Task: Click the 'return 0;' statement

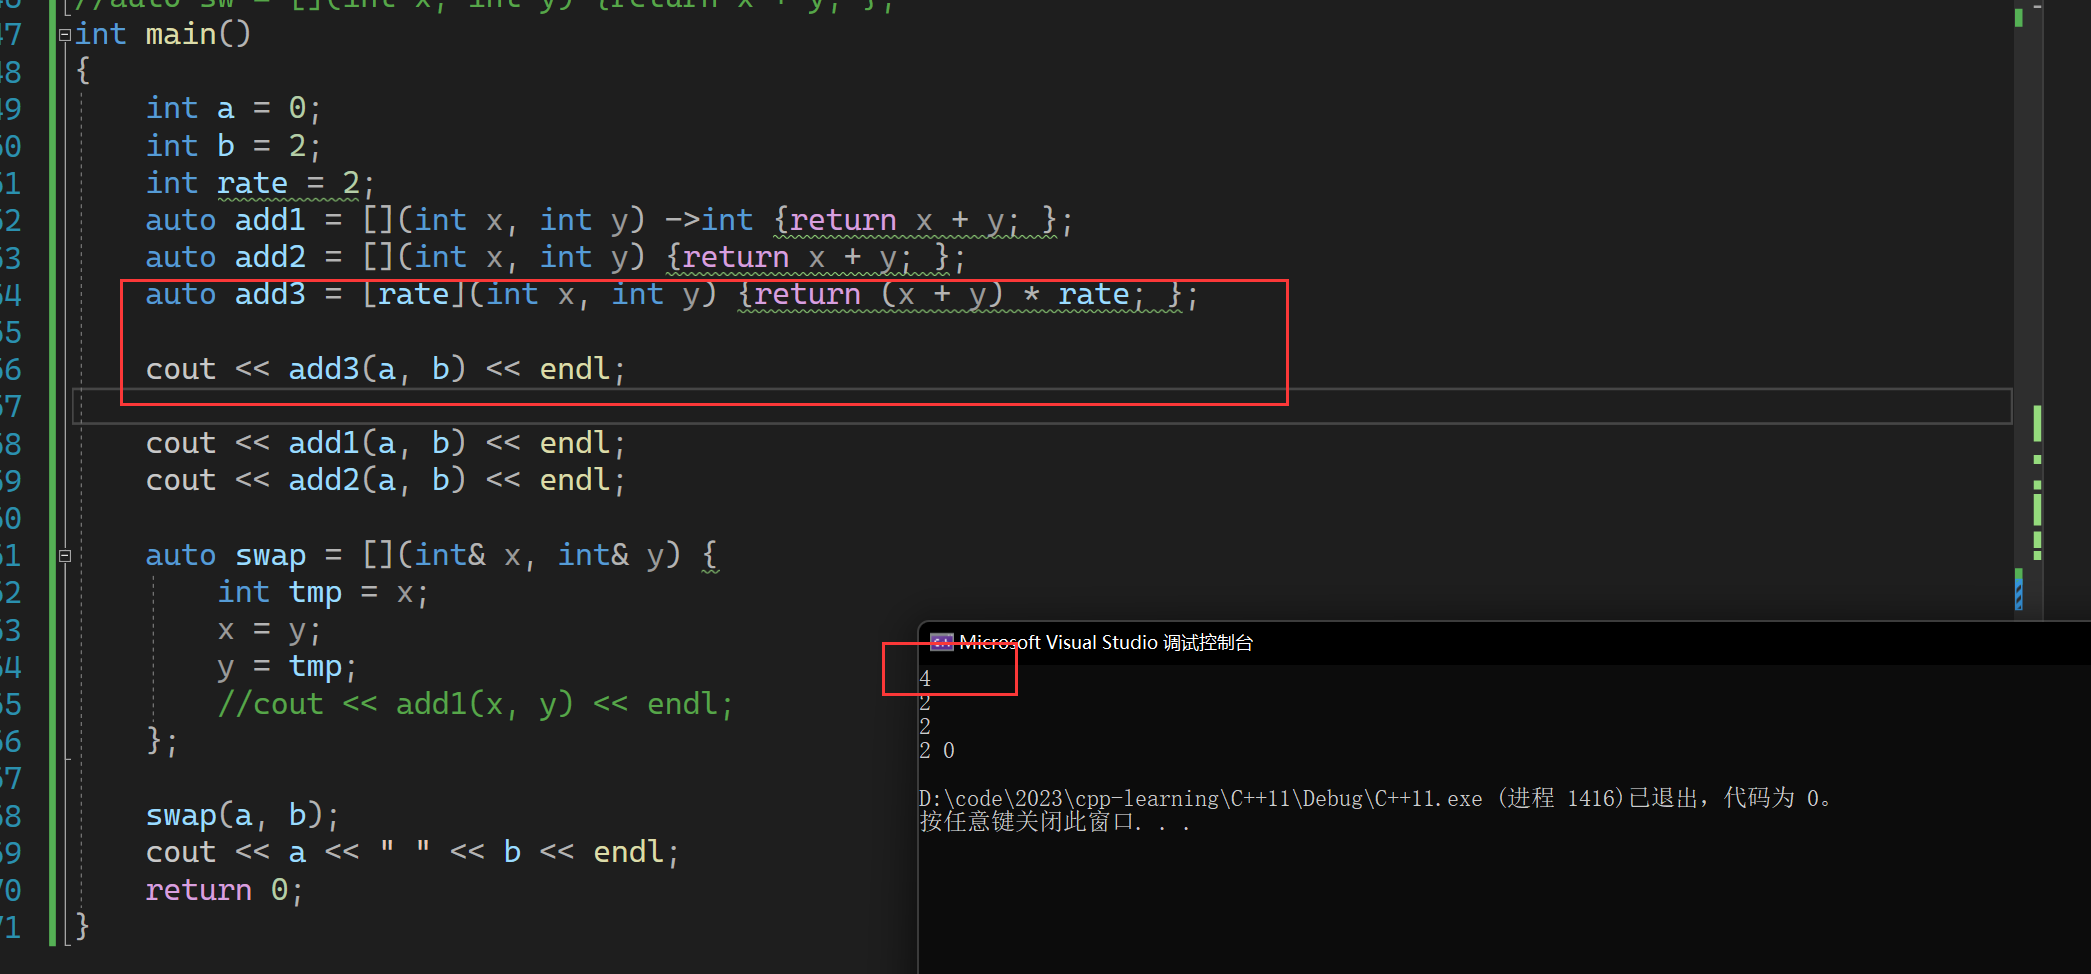Action: (x=224, y=890)
